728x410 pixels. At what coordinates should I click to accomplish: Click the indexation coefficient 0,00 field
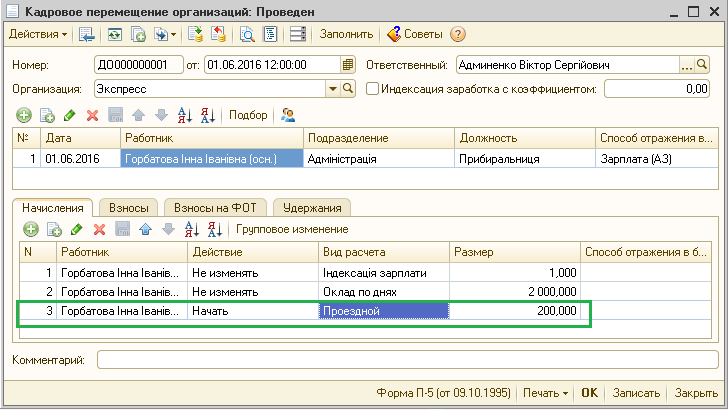656,89
